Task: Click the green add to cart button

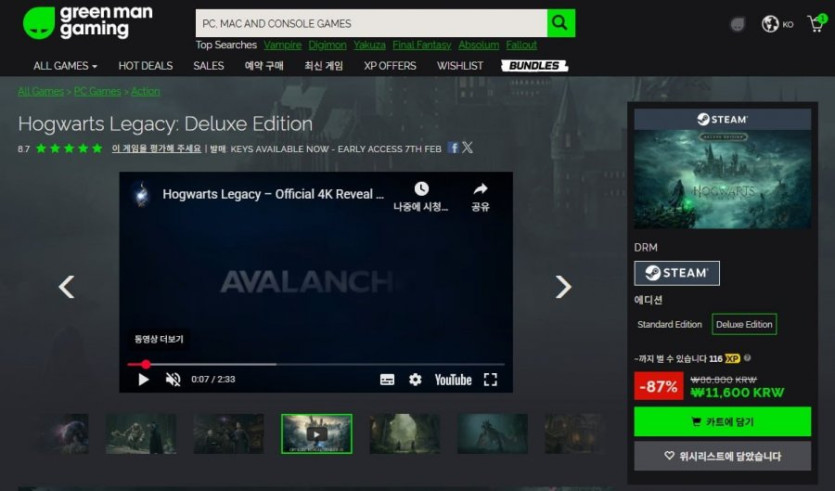Action: (x=722, y=422)
